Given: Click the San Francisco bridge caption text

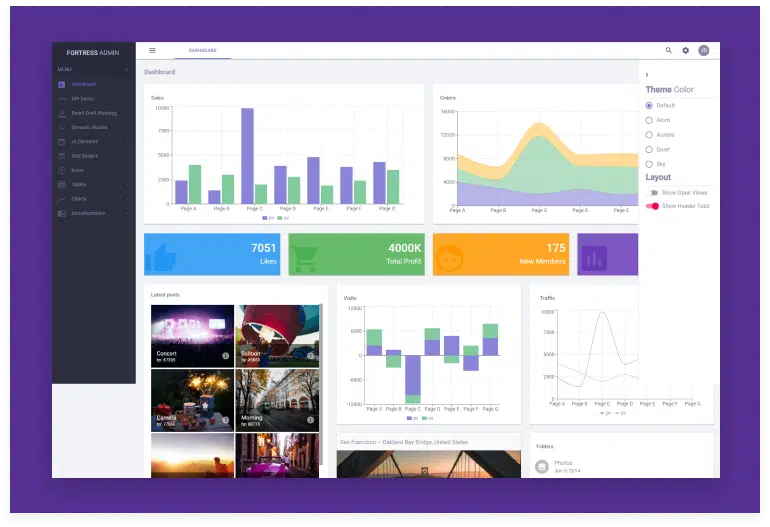Looking at the screenshot, I should [x=404, y=442].
